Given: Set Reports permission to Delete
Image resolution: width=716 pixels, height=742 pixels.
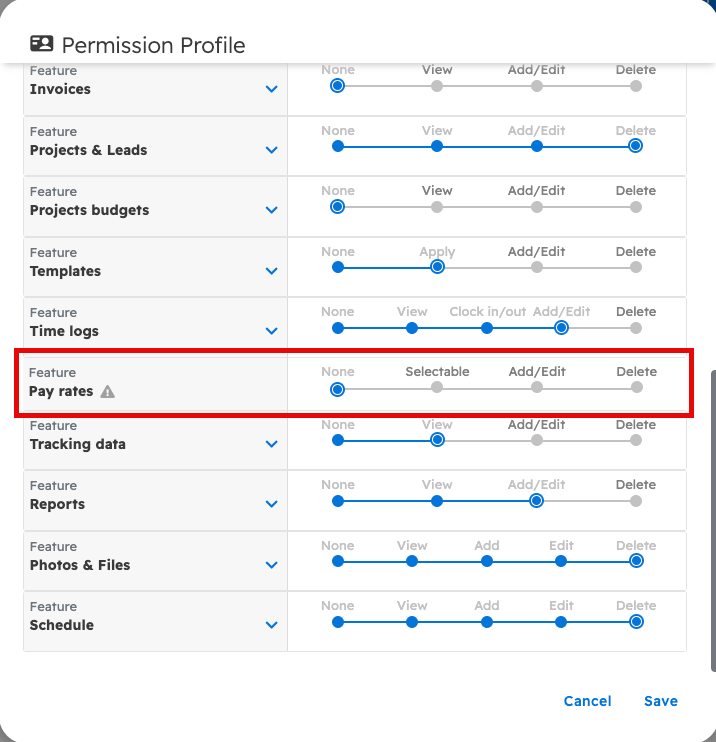Looking at the screenshot, I should (x=636, y=500).
